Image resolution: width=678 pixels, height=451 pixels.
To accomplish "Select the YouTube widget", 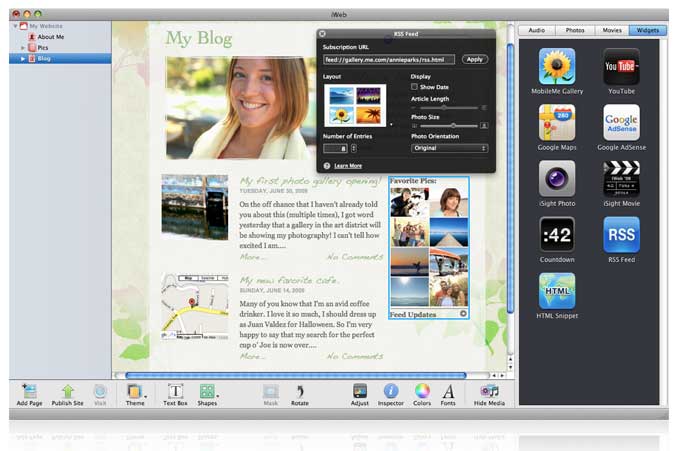I will (621, 67).
